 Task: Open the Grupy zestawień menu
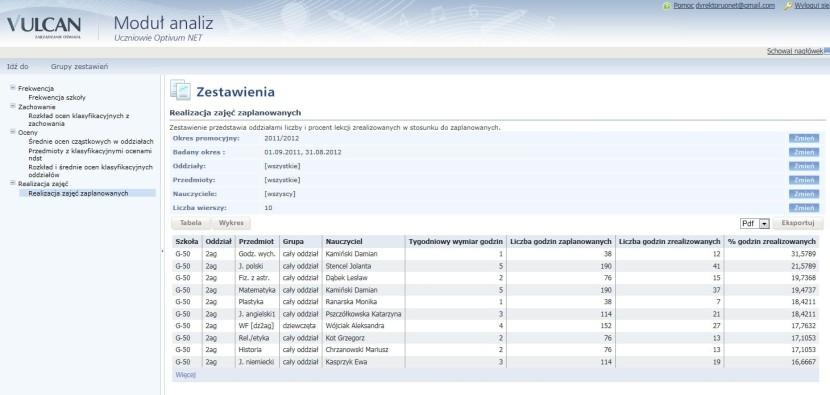(x=79, y=67)
